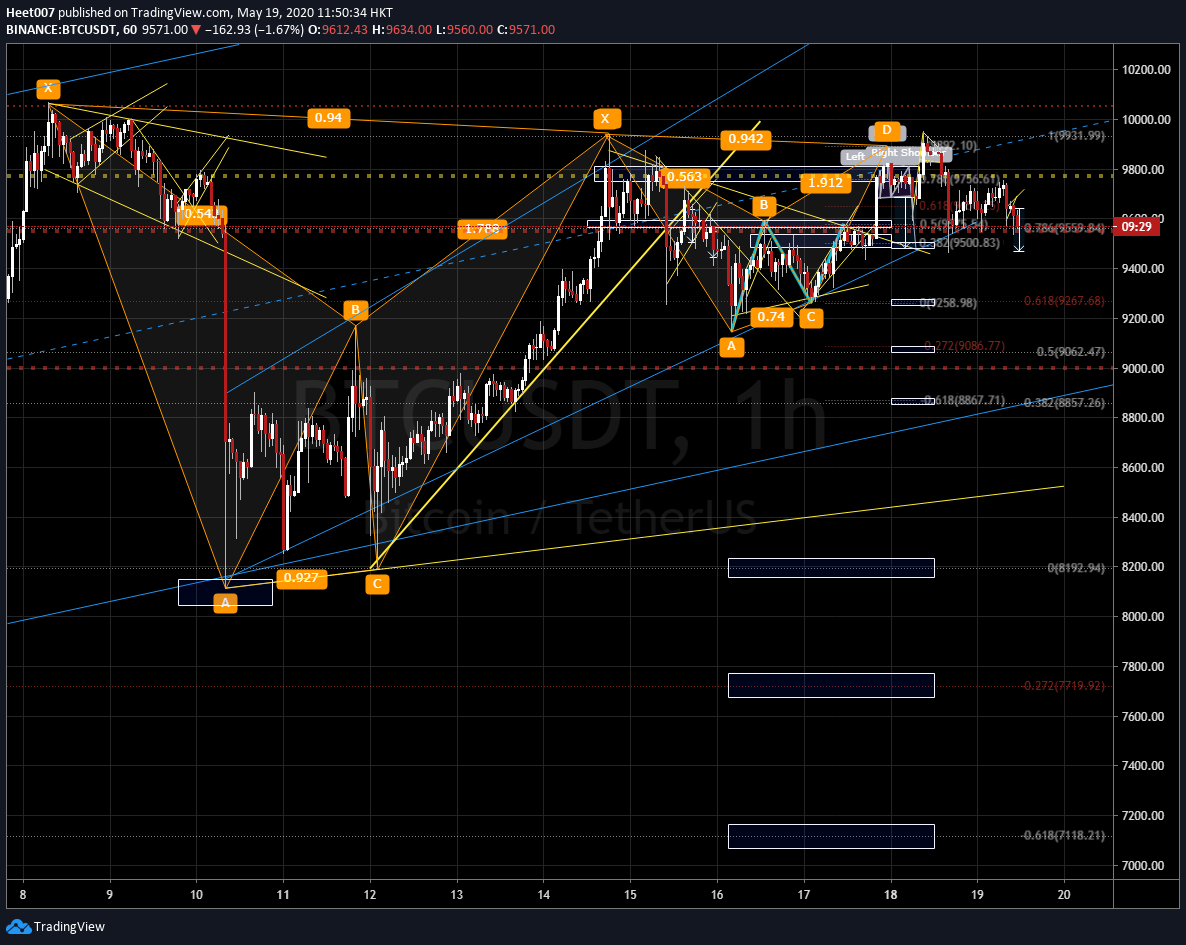Image resolution: width=1186 pixels, height=945 pixels.
Task: Click the Fibonacci label 1(9931.99)
Action: tap(1076, 136)
